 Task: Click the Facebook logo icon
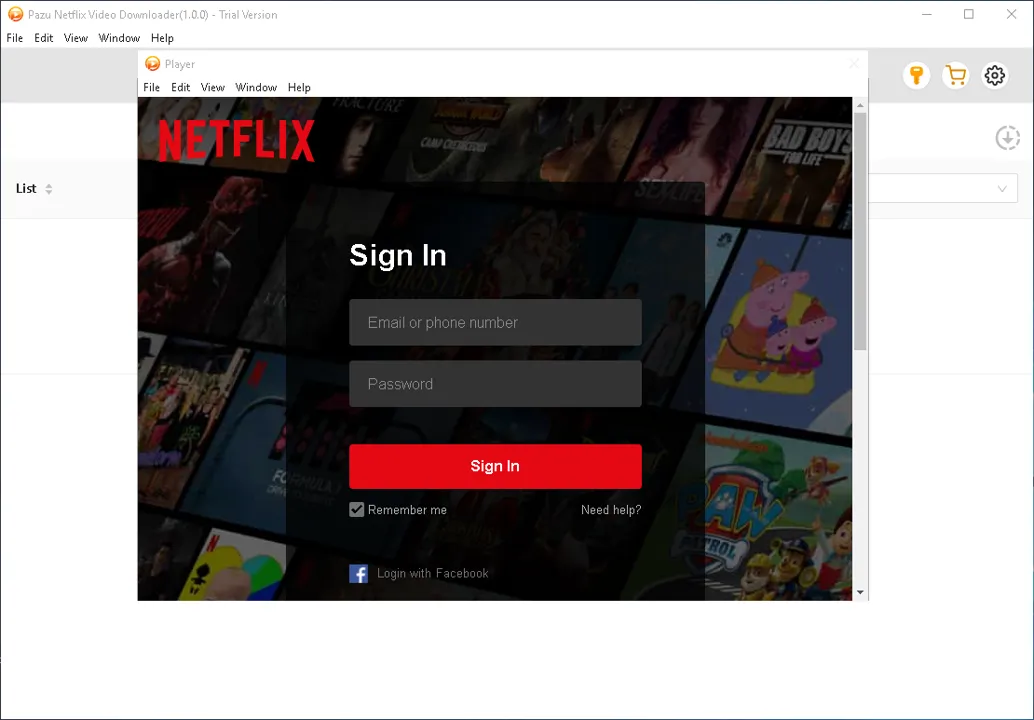pos(358,574)
